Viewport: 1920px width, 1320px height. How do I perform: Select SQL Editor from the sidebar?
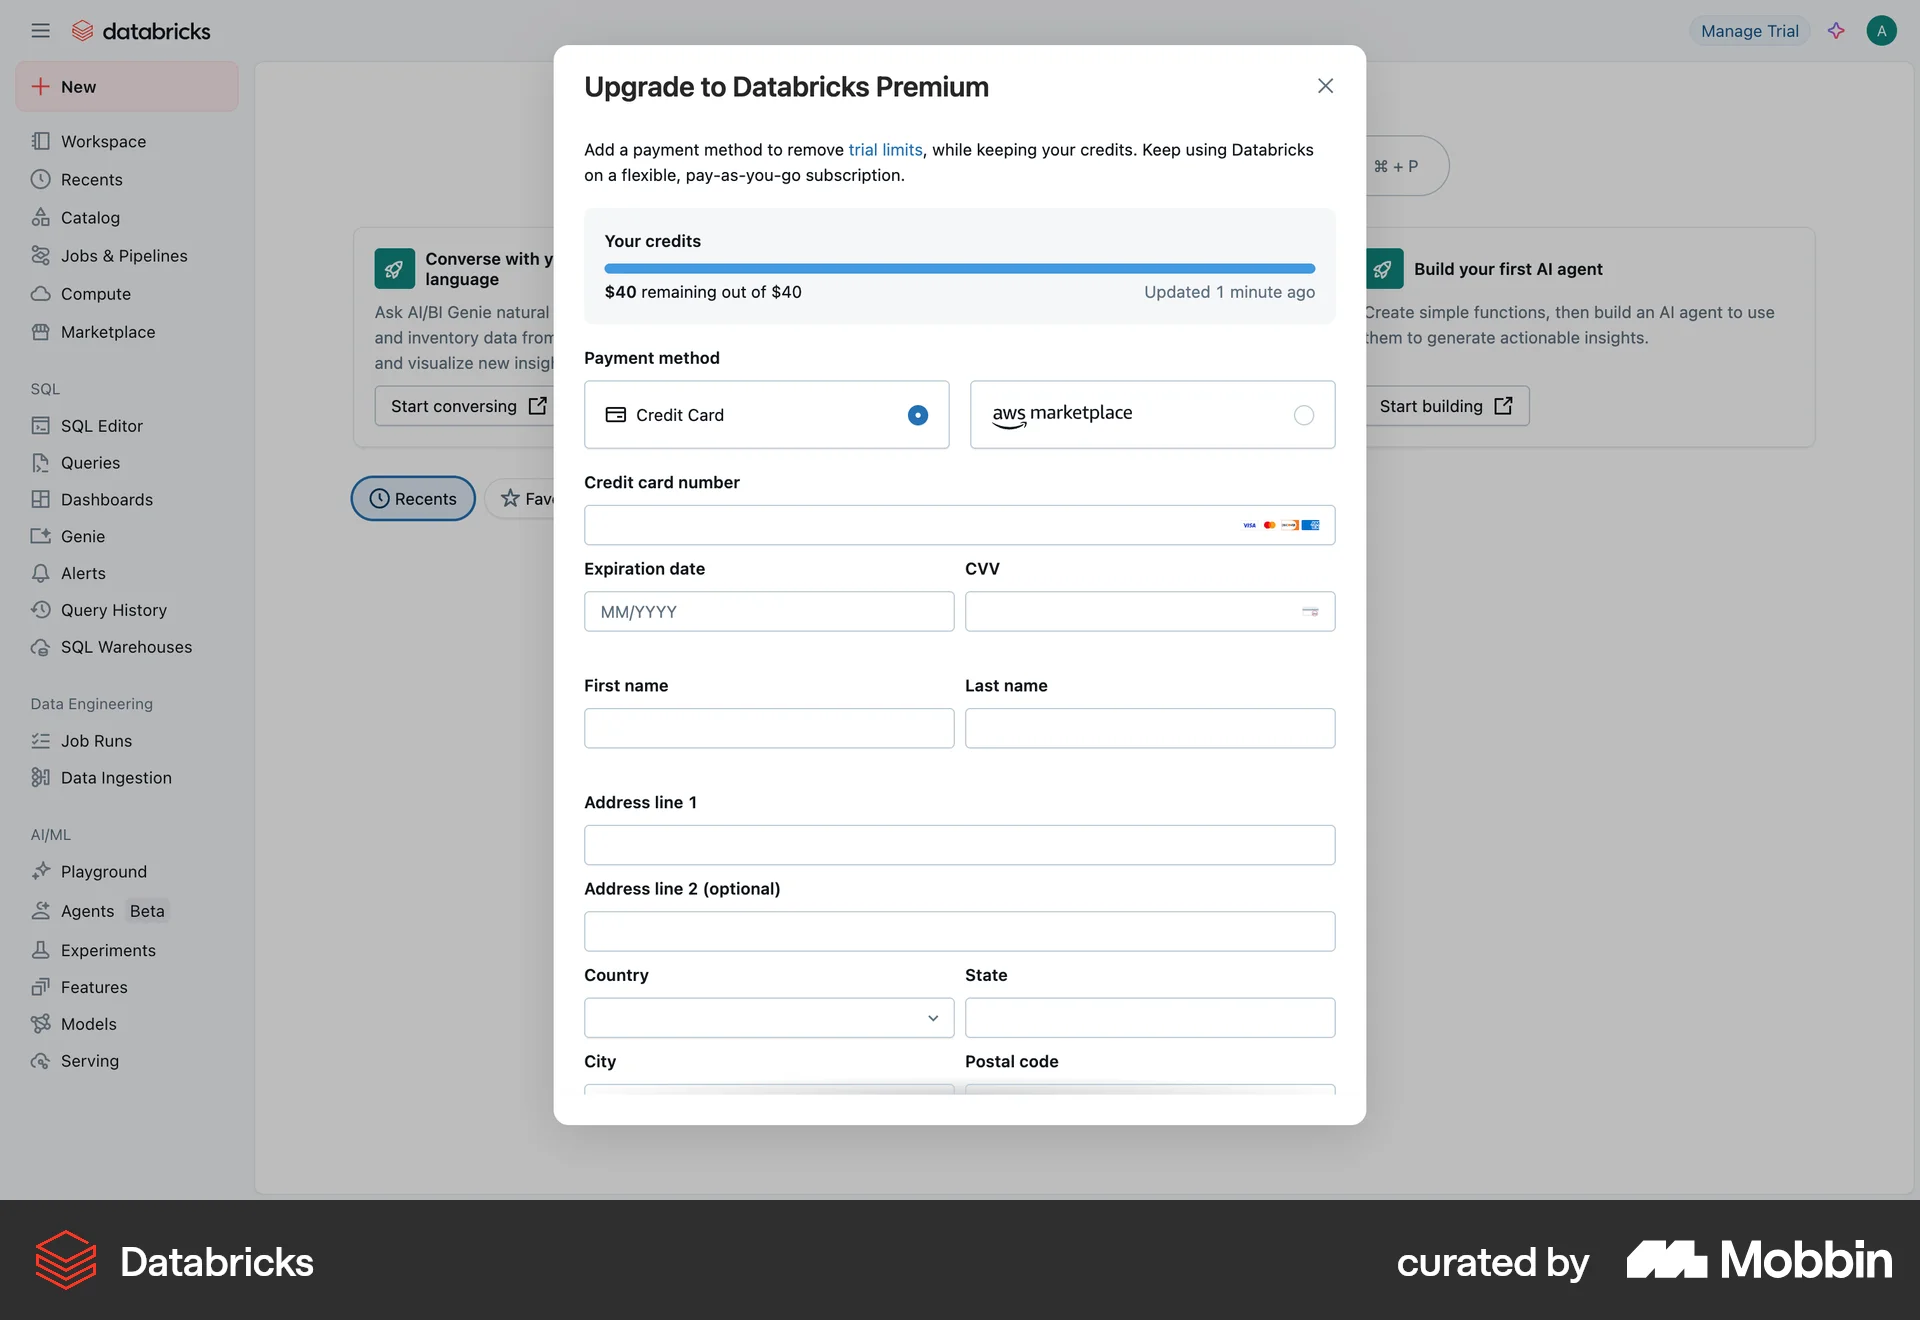pyautogui.click(x=100, y=425)
